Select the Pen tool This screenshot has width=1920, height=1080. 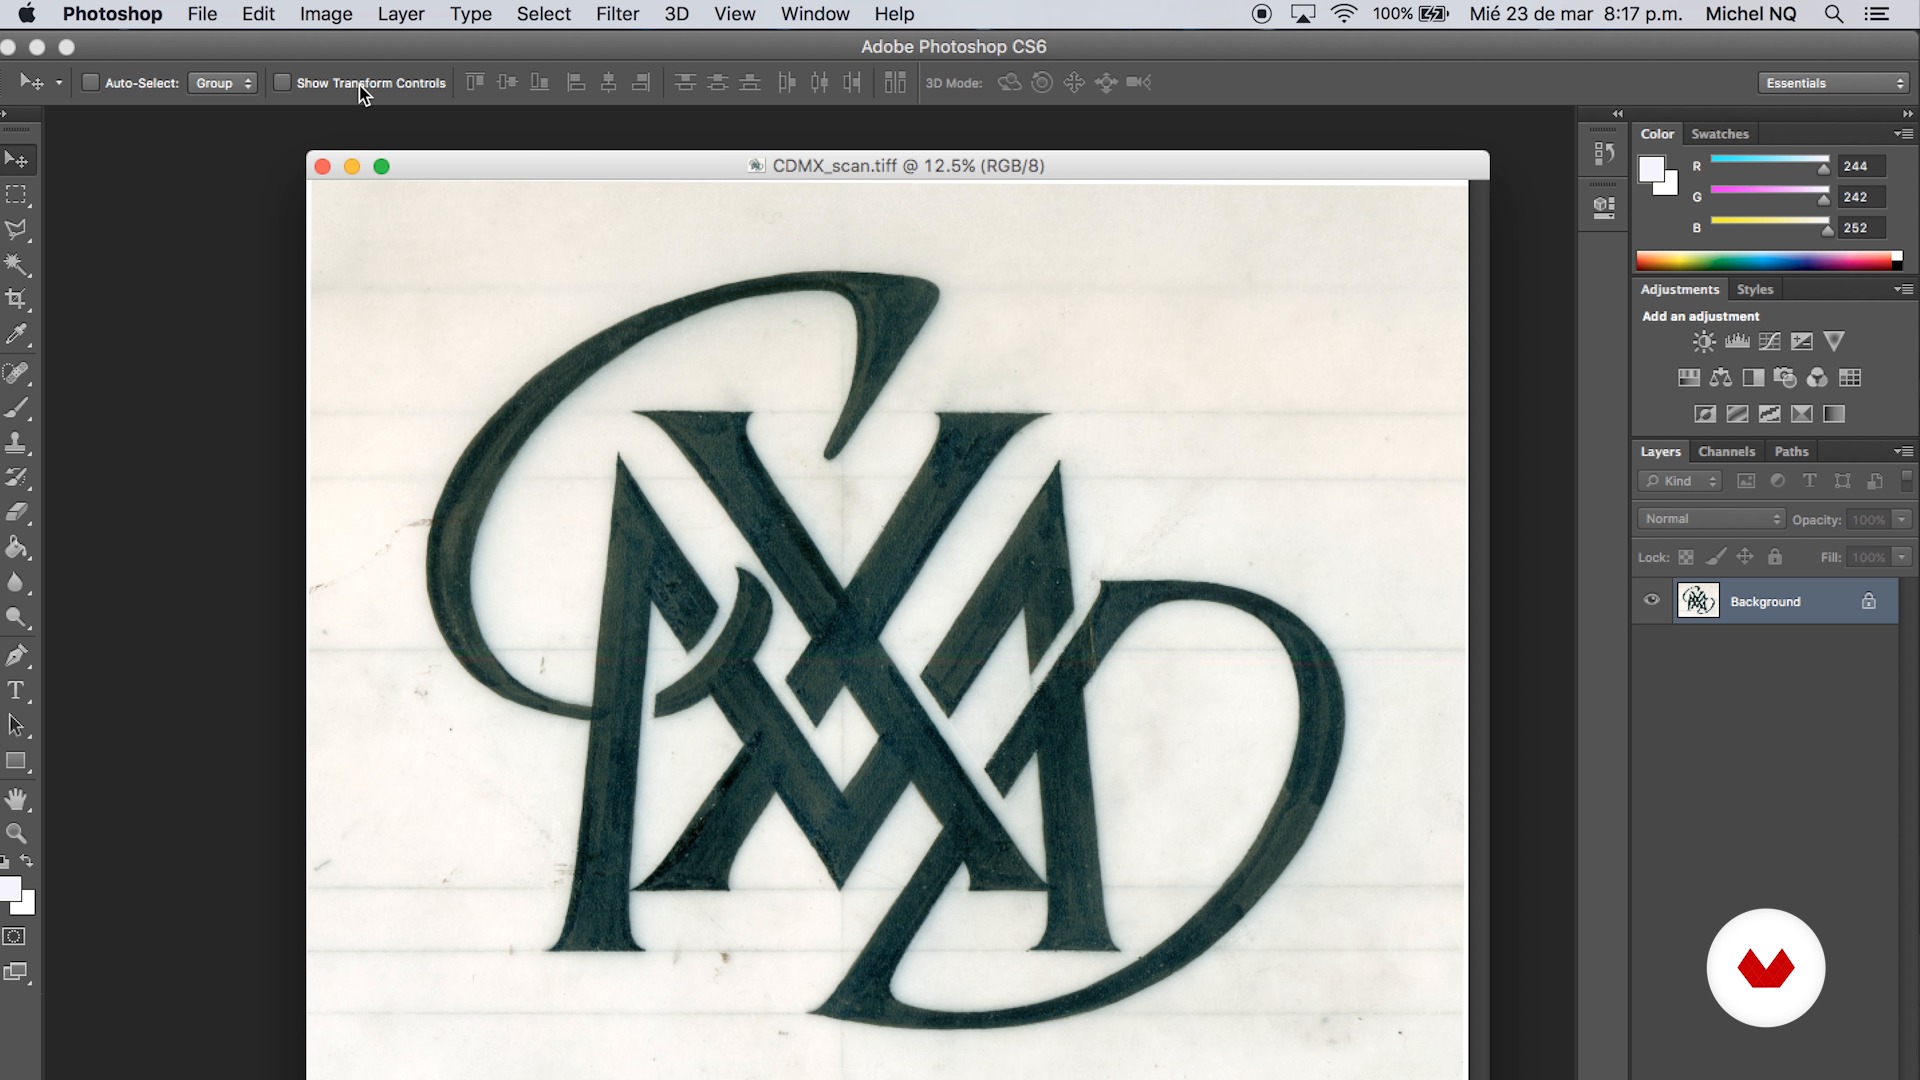pos(16,656)
